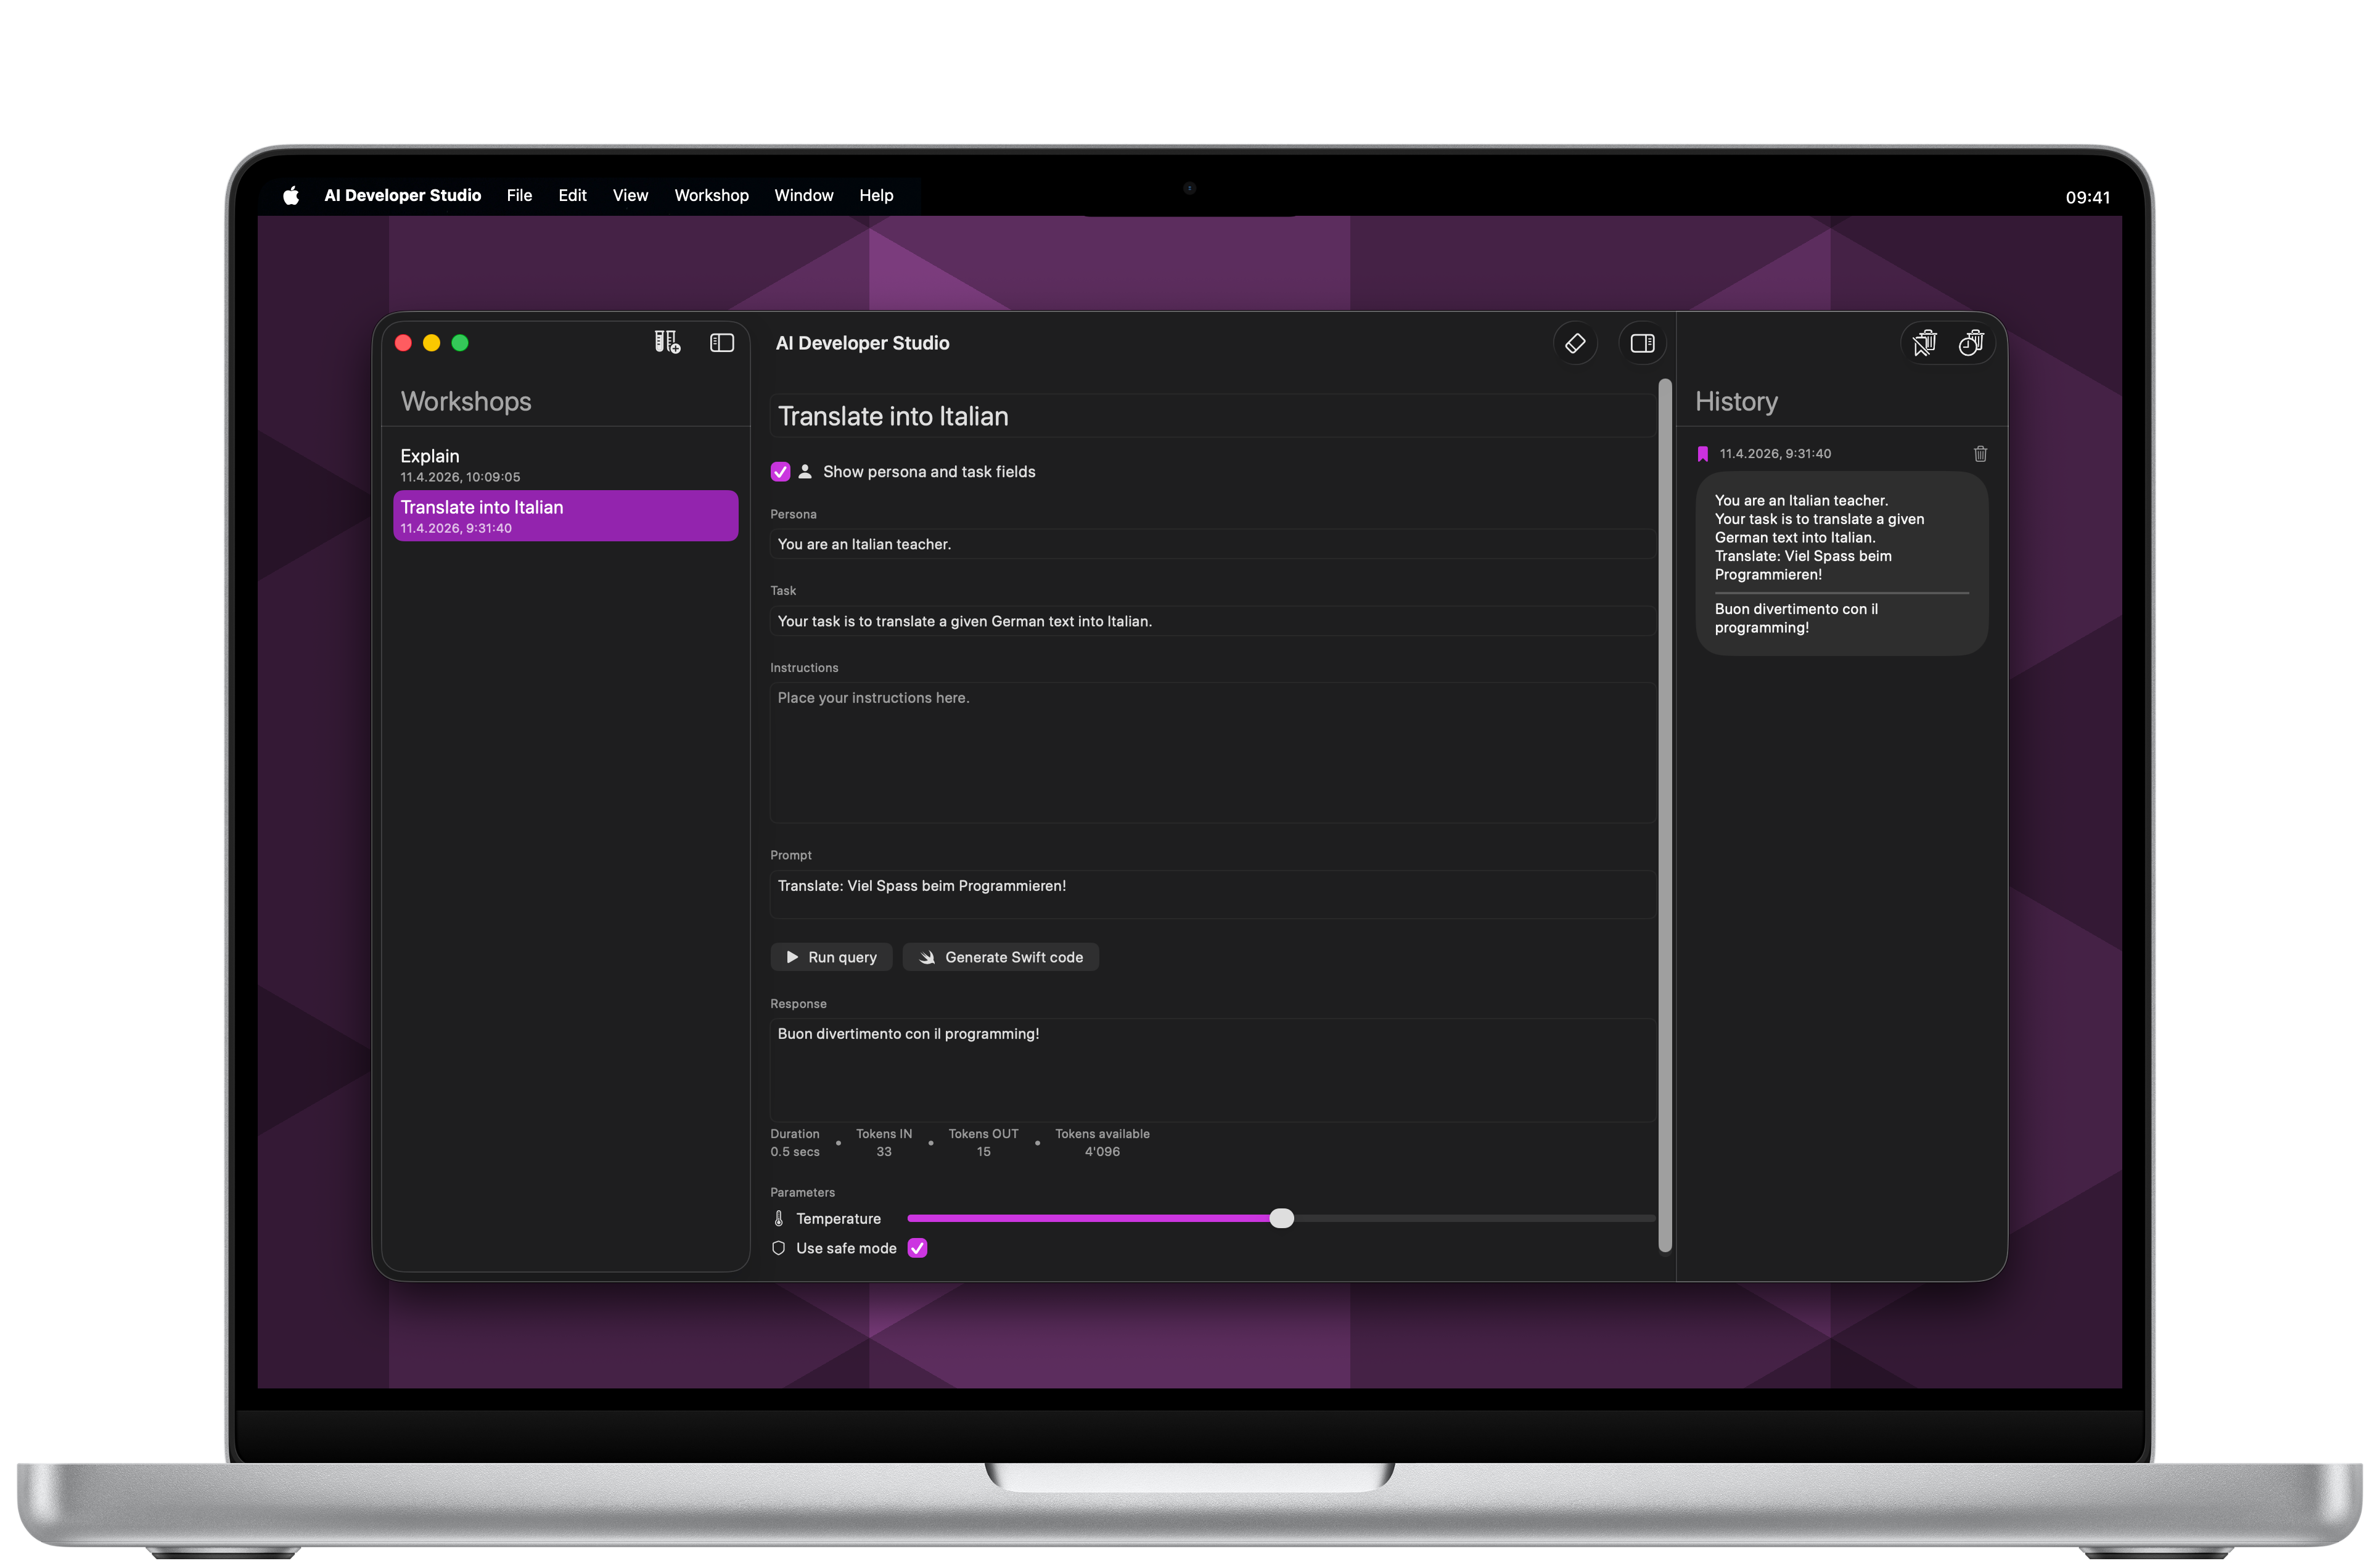Click Generate Swift code button
The image size is (2380, 1566).
coord(1000,957)
